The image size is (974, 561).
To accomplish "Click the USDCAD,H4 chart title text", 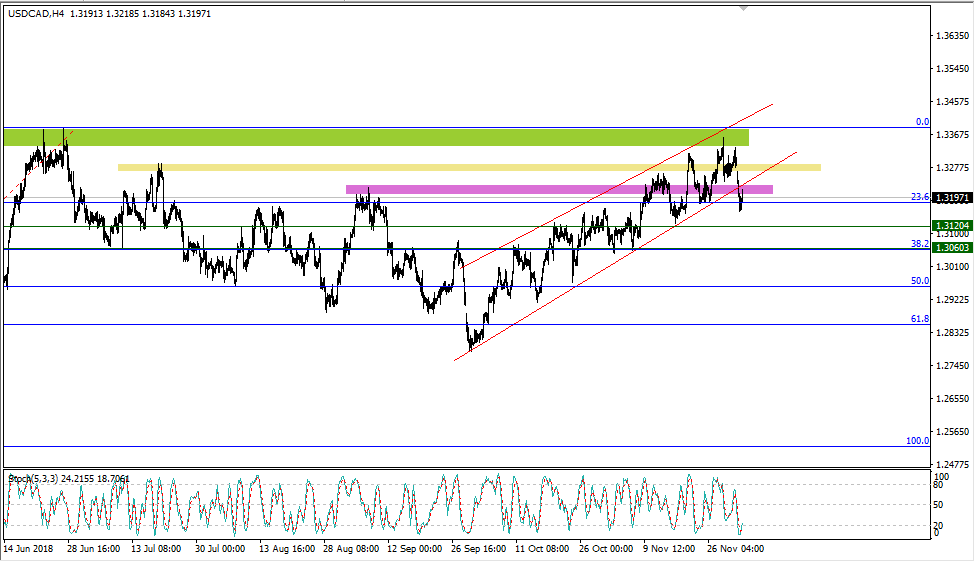I will click(x=36, y=14).
